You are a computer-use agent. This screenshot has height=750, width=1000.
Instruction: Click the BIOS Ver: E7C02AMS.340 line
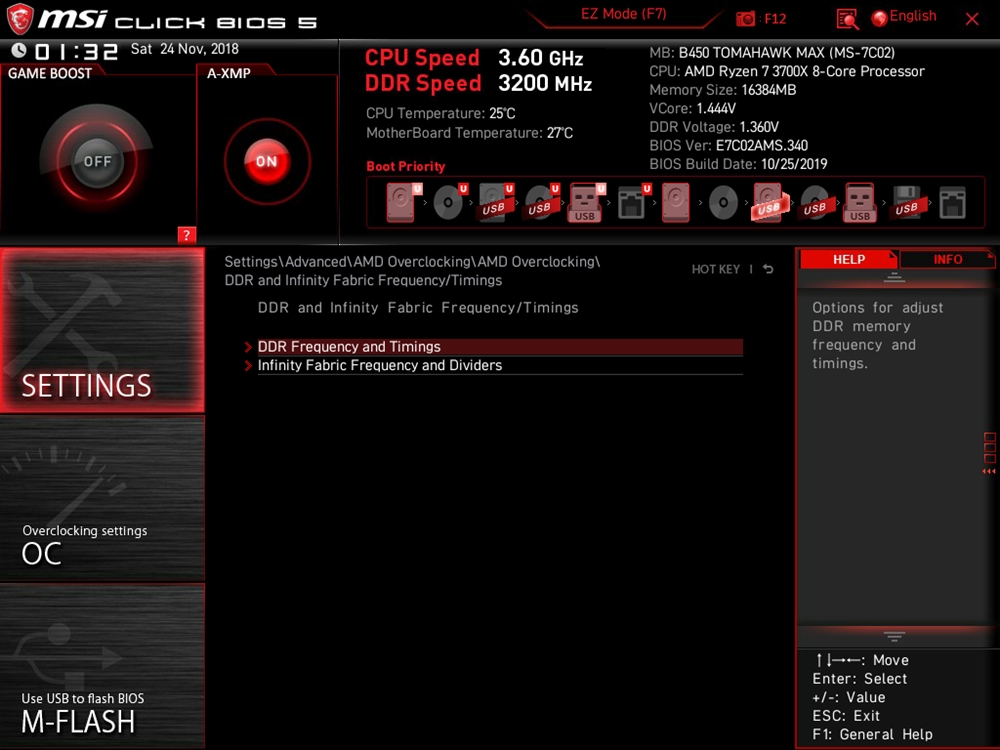pos(728,145)
